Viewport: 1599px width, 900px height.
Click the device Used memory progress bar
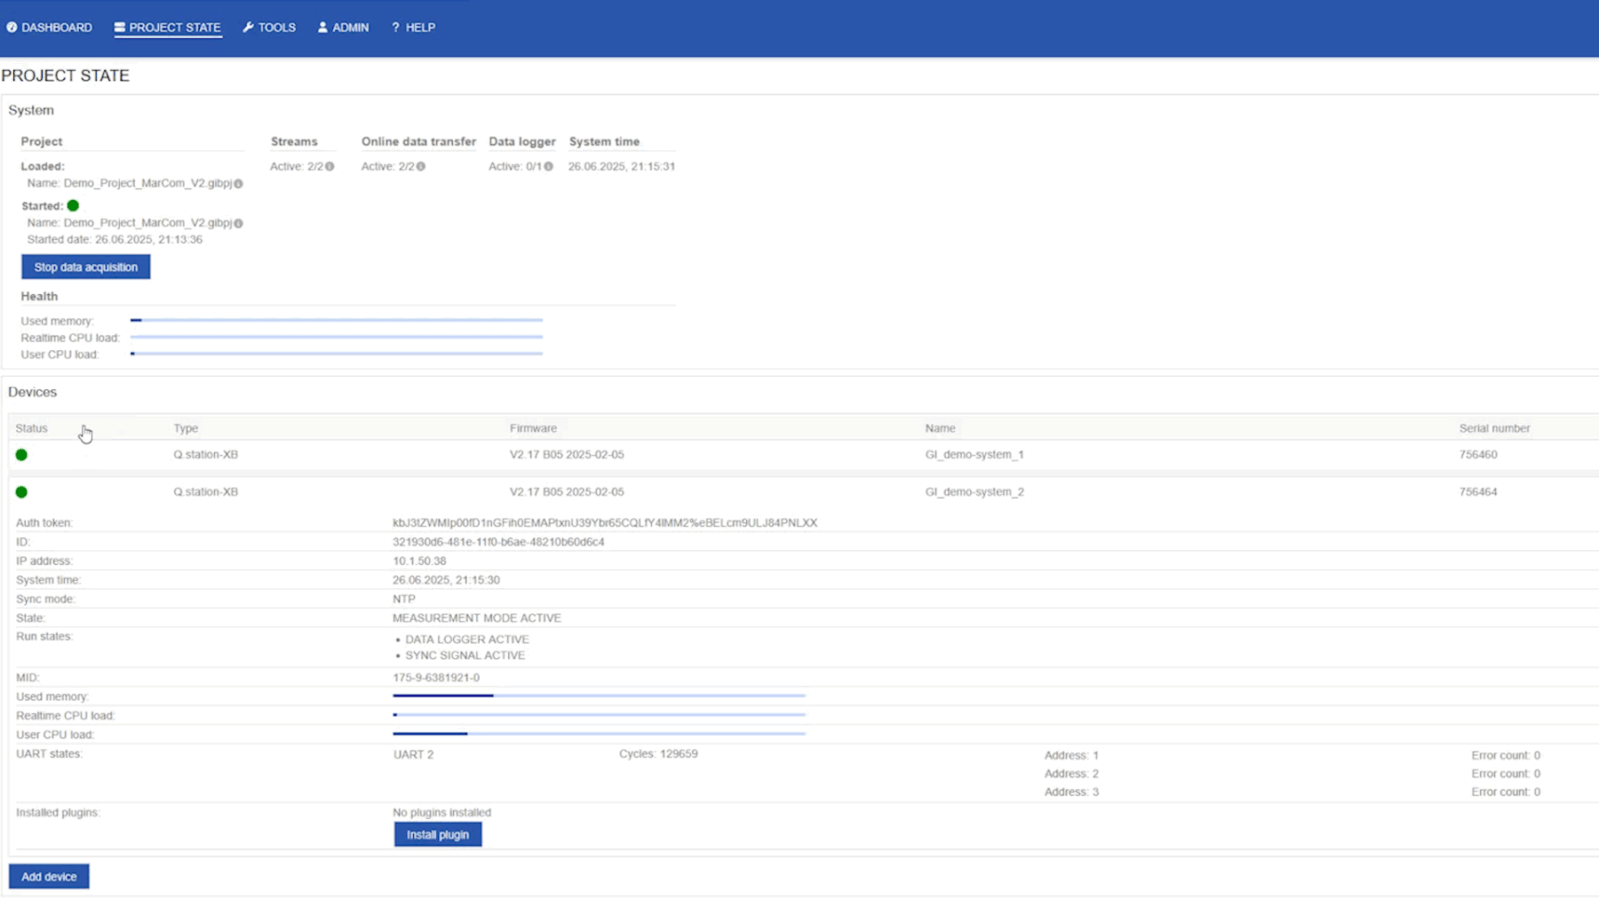coord(599,696)
